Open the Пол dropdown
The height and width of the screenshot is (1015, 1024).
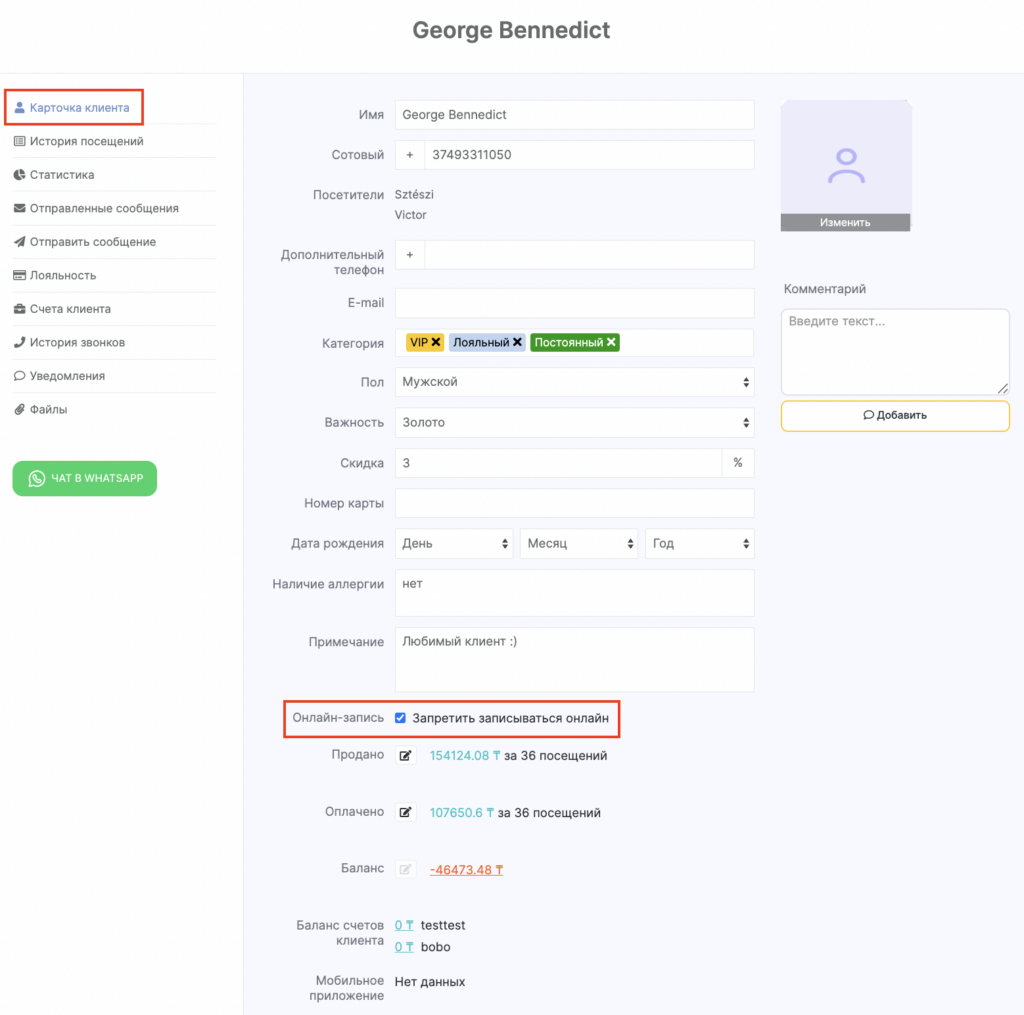574,382
